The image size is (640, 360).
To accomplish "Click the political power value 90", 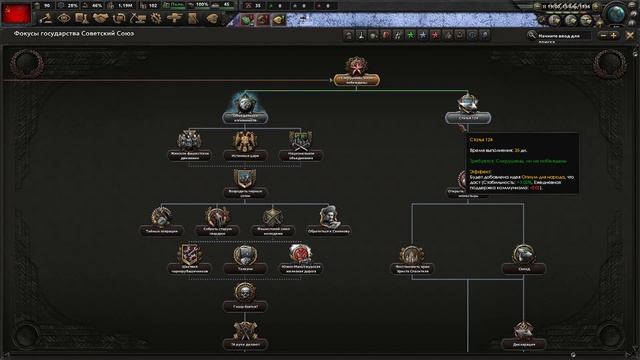I will tap(47, 6).
